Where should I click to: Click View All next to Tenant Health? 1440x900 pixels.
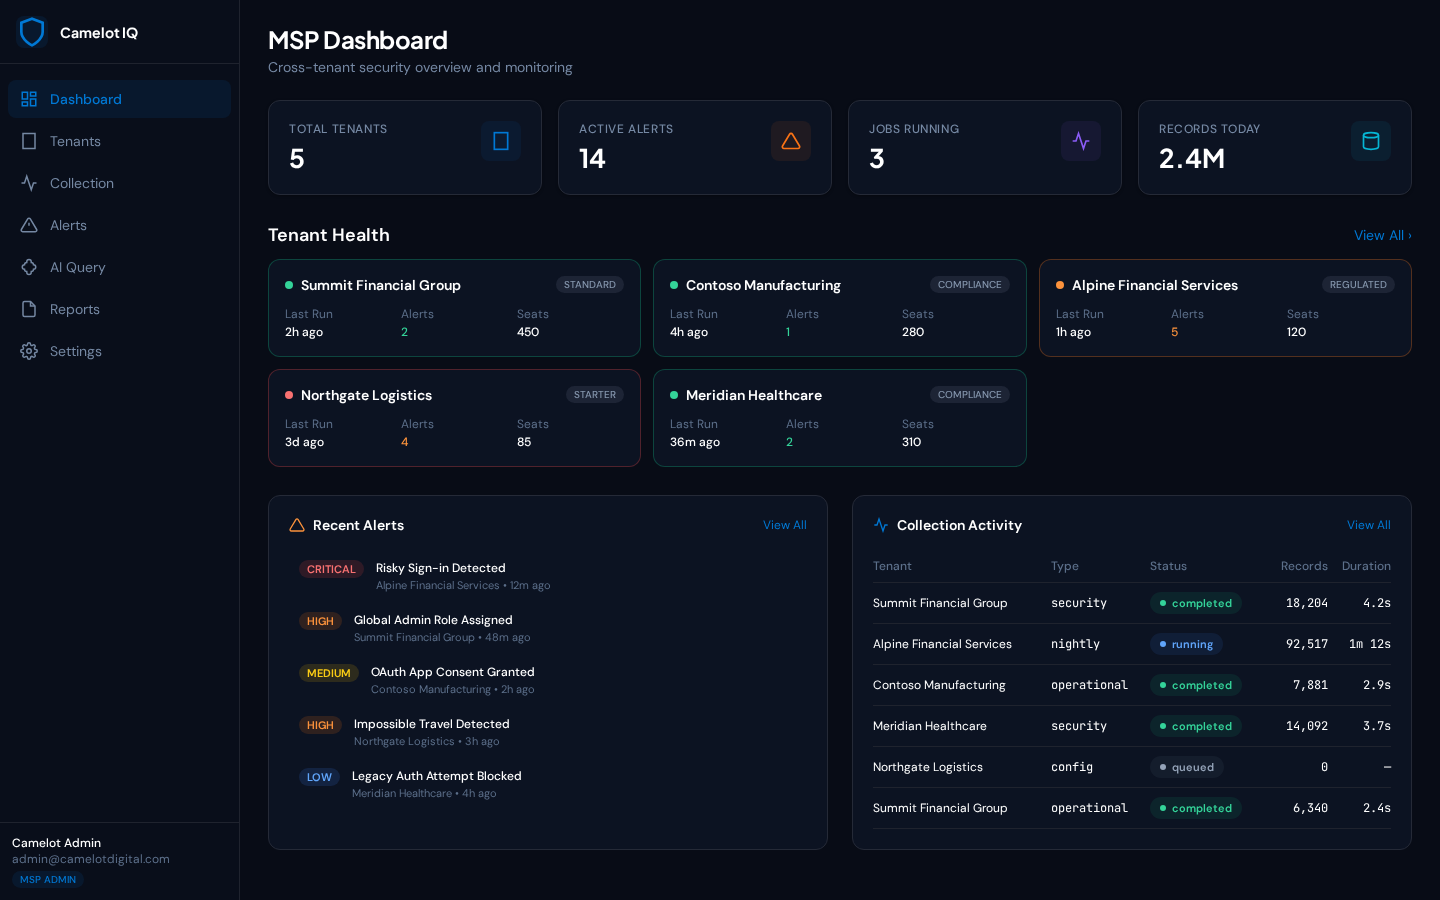point(1382,235)
